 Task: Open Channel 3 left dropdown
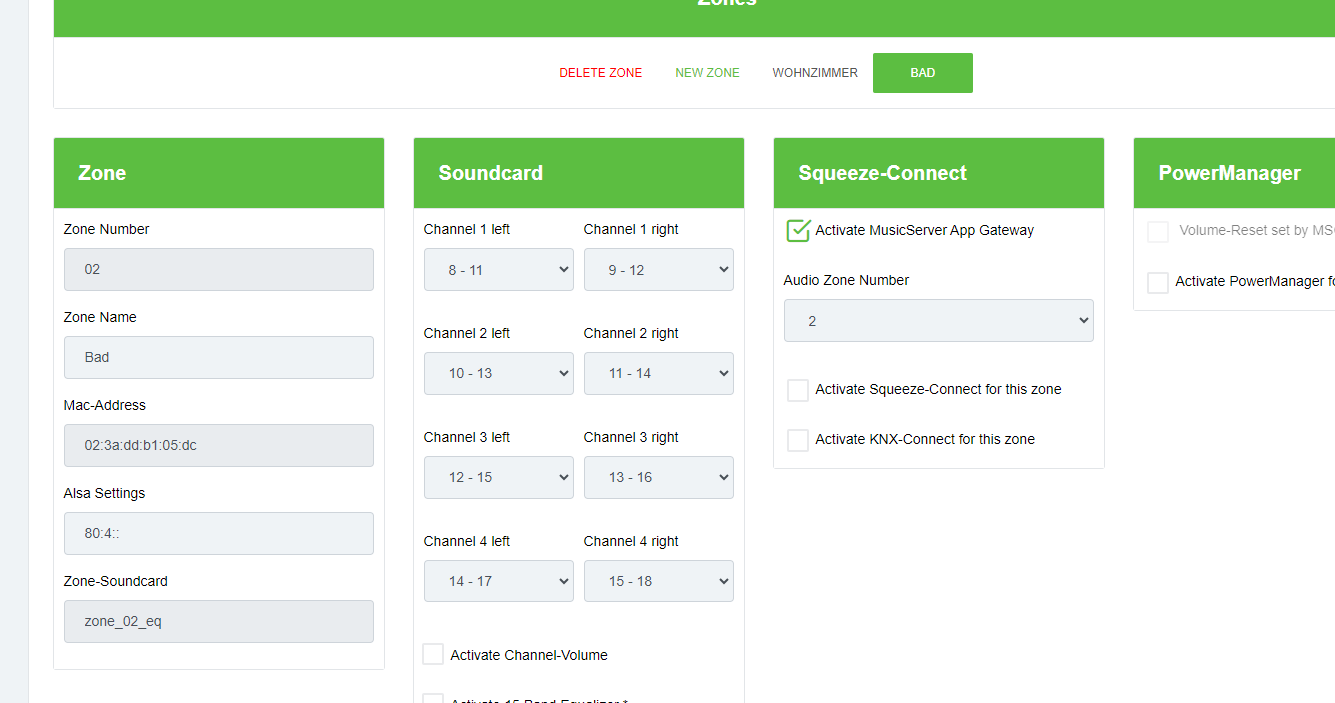498,478
